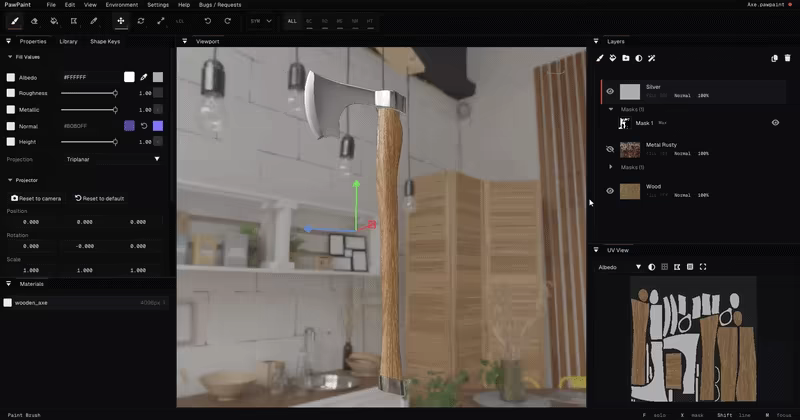Image resolution: width=800 pixels, height=420 pixels.
Task: Hide the Silver layer
Action: coord(610,91)
